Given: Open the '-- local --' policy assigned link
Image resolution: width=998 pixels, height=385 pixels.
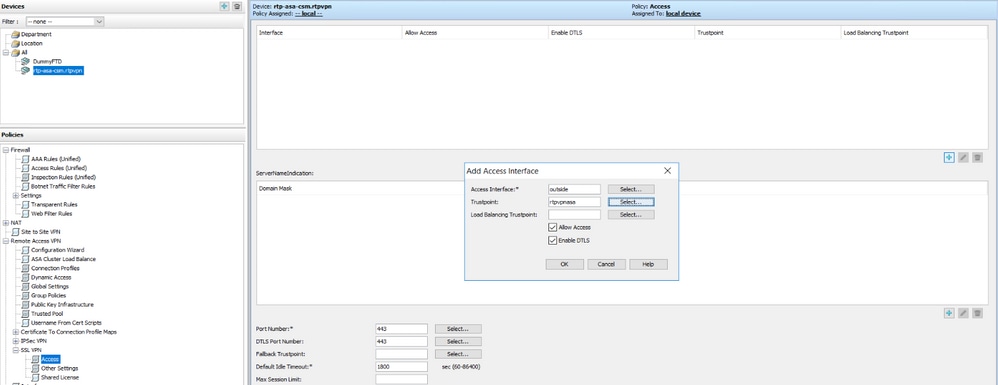Looking at the screenshot, I should (x=308, y=13).
